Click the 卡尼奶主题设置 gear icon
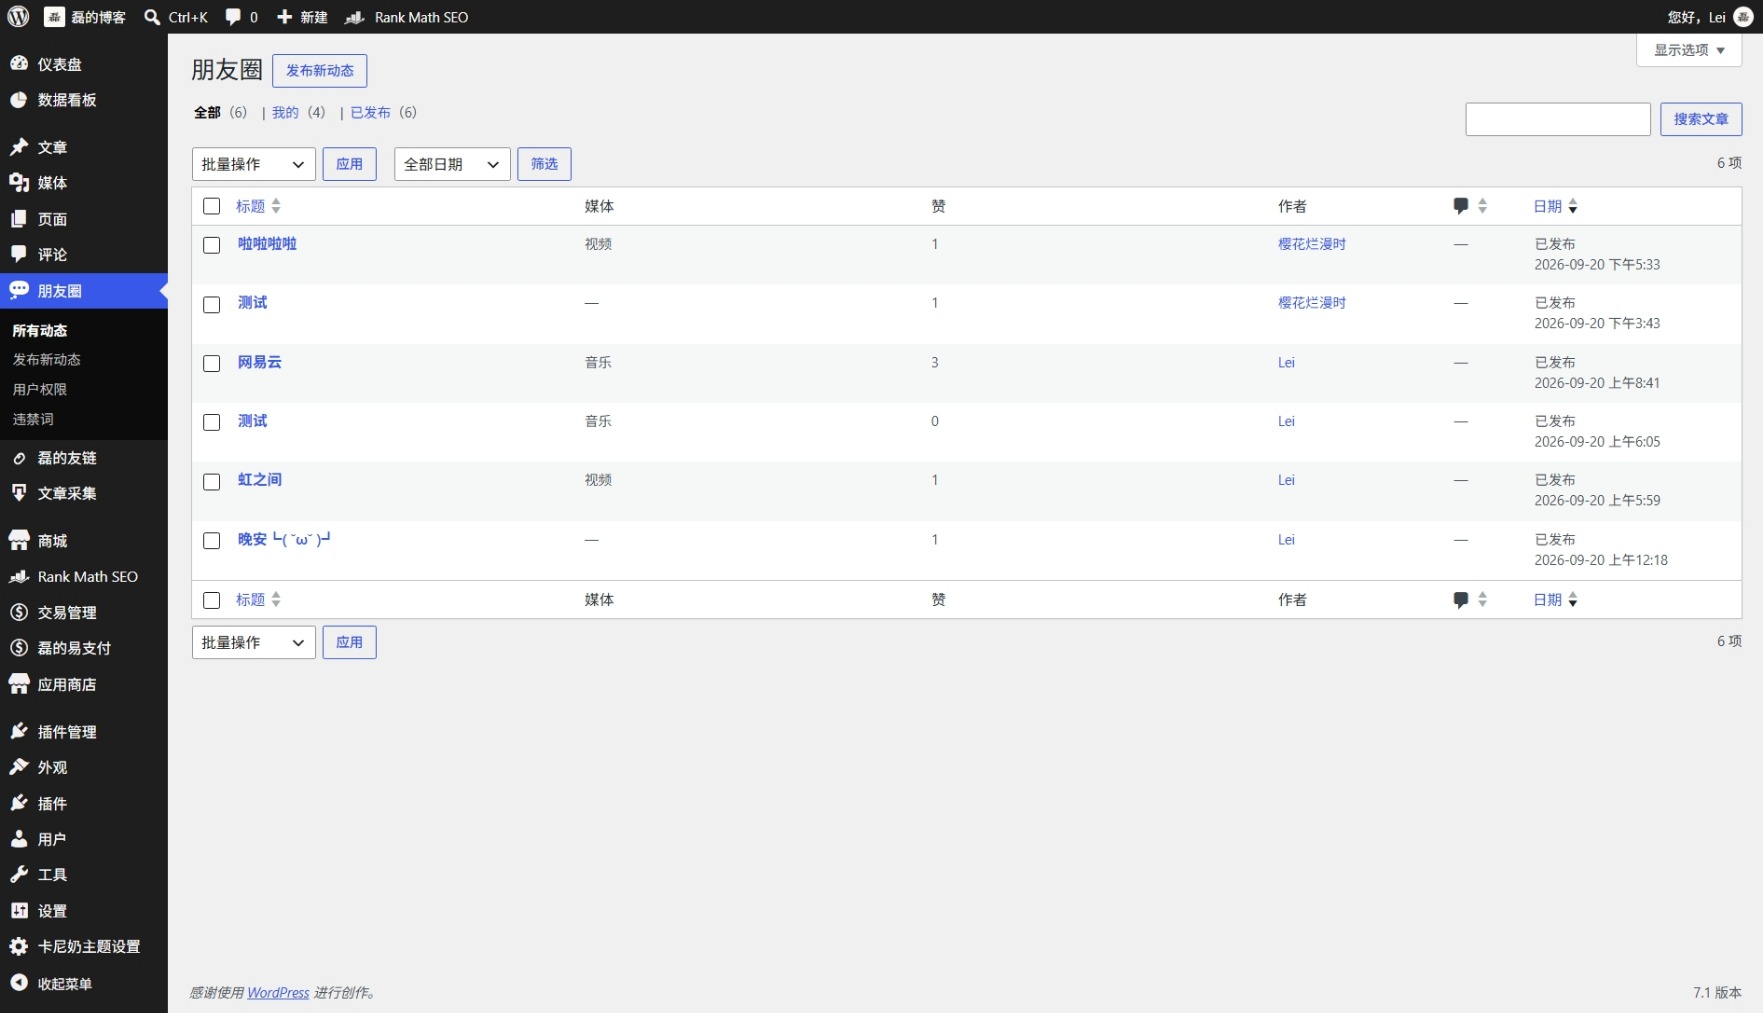 pyautogui.click(x=19, y=946)
